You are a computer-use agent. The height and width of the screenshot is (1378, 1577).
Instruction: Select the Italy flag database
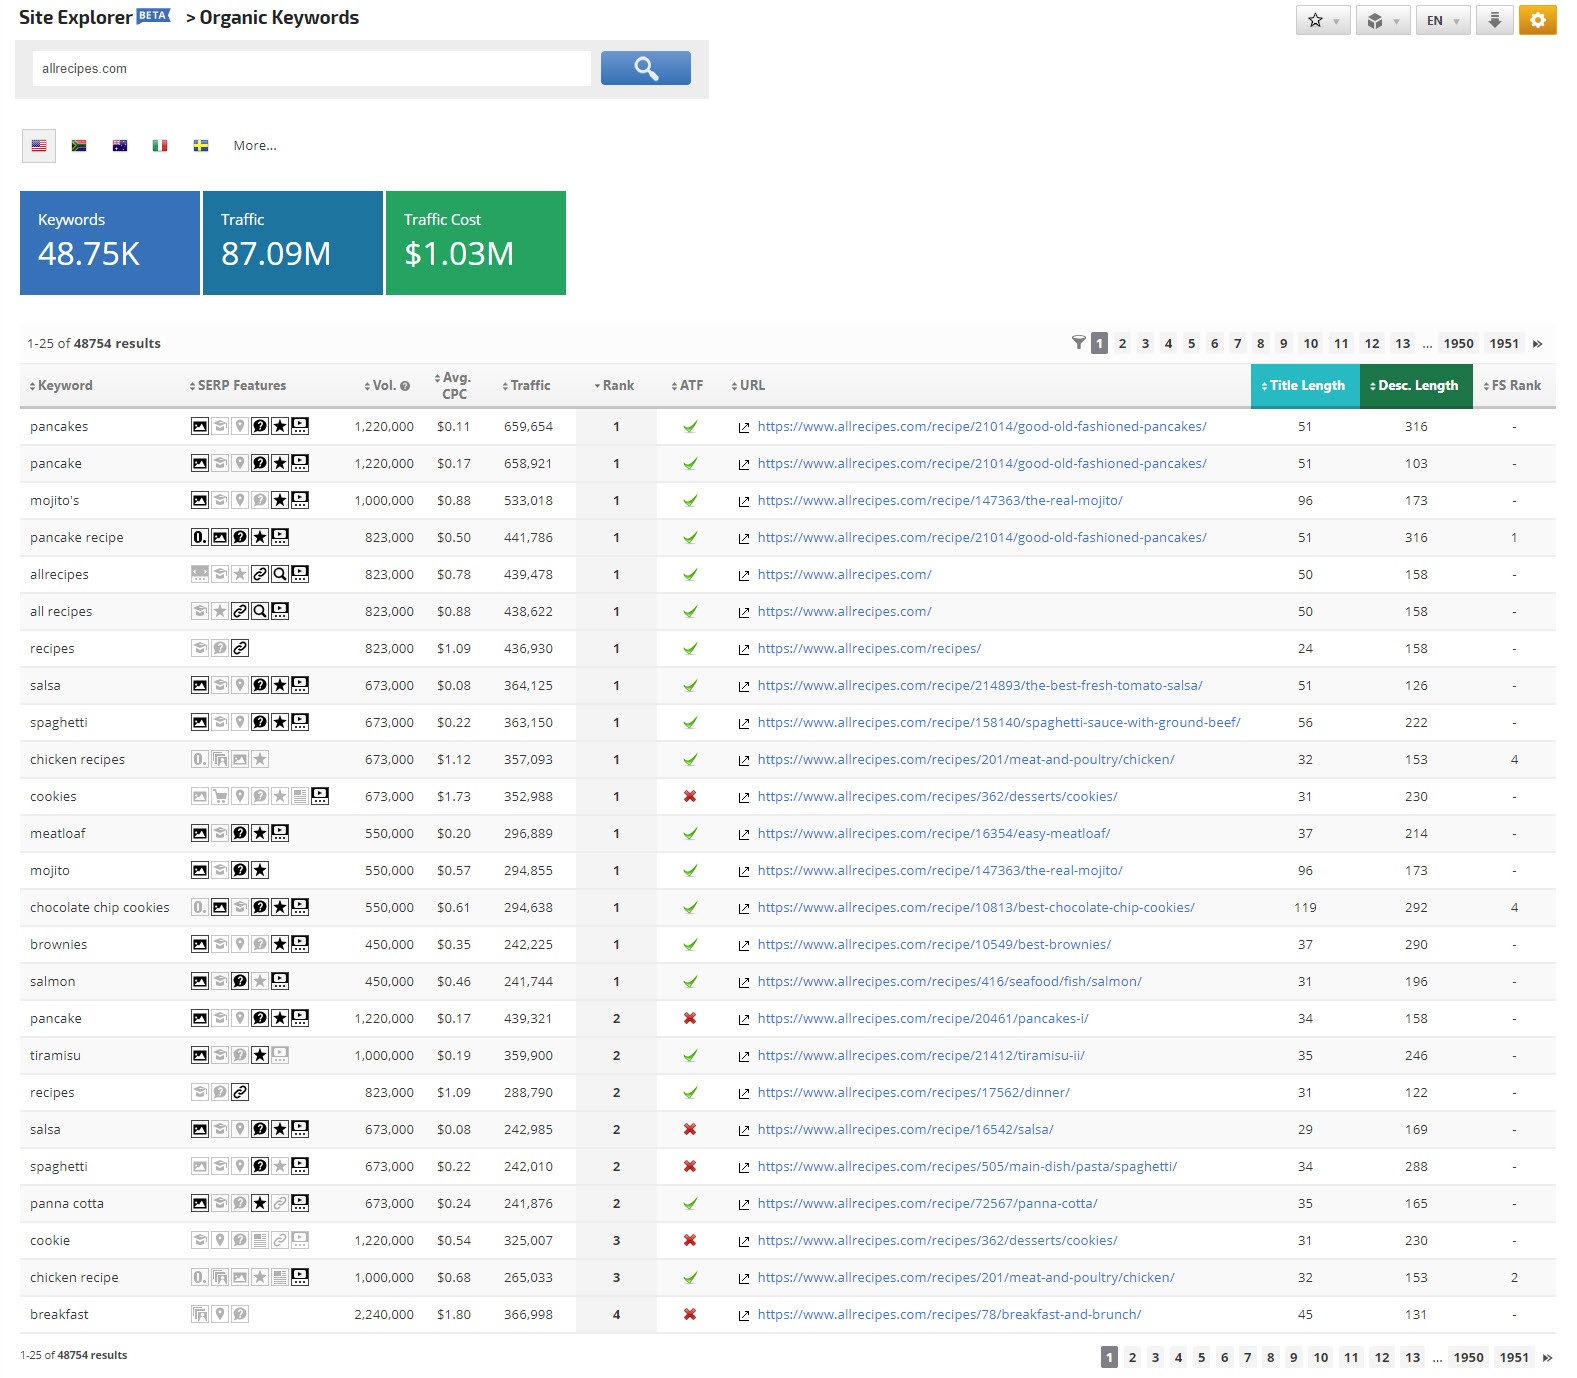coord(160,146)
